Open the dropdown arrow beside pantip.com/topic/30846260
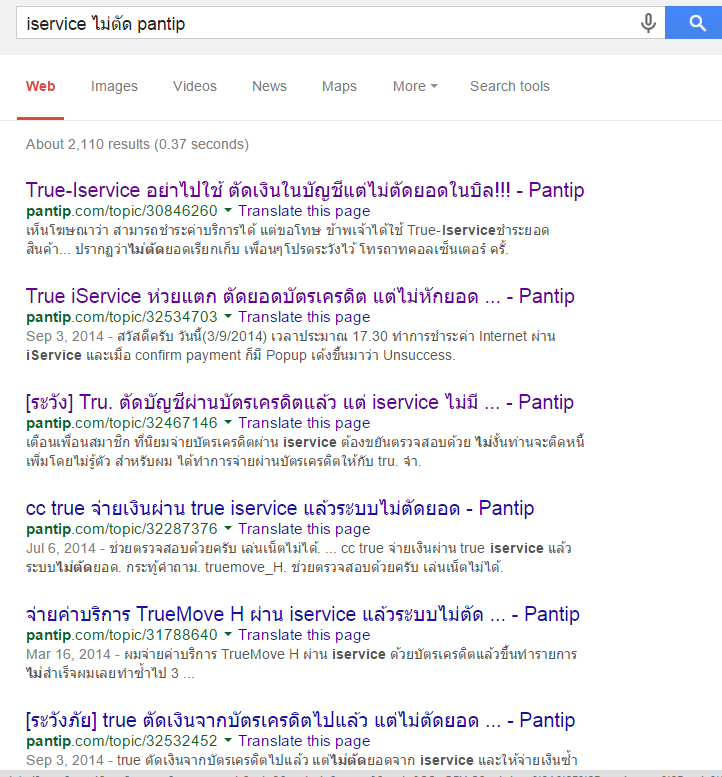Viewport: 722px width, 777px height. 228,211
